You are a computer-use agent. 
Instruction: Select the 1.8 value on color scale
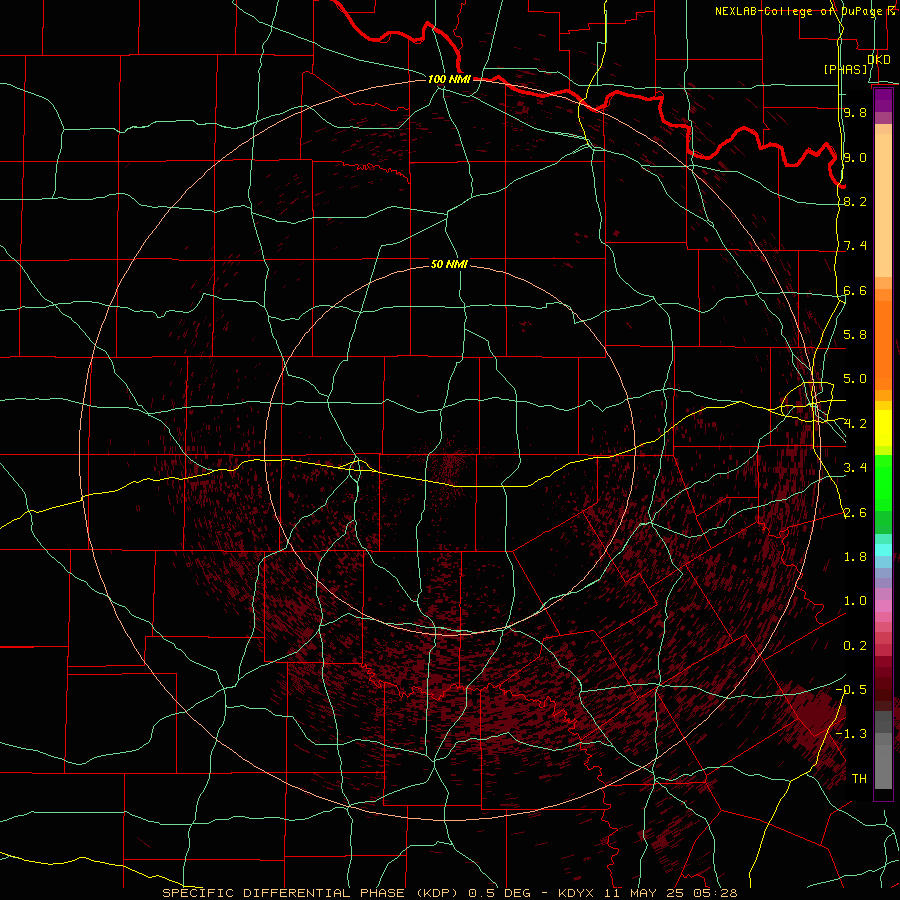click(855, 557)
